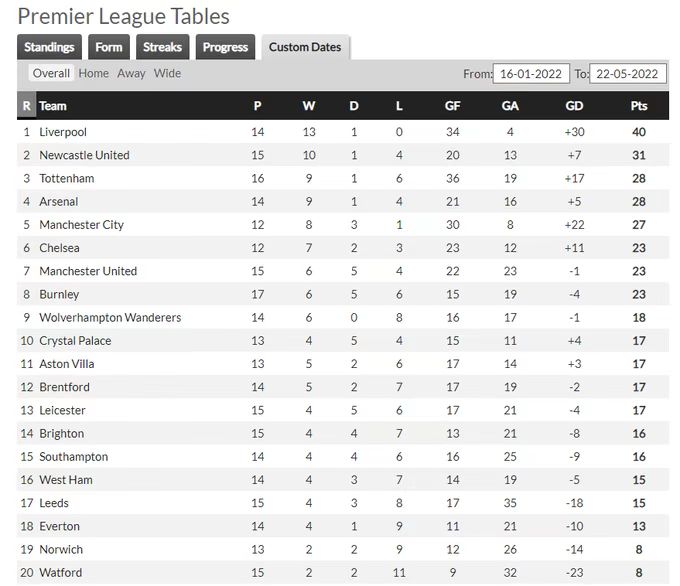Viewport: 680px width, 586px height.
Task: Sort by GF column header
Action: [453, 106]
